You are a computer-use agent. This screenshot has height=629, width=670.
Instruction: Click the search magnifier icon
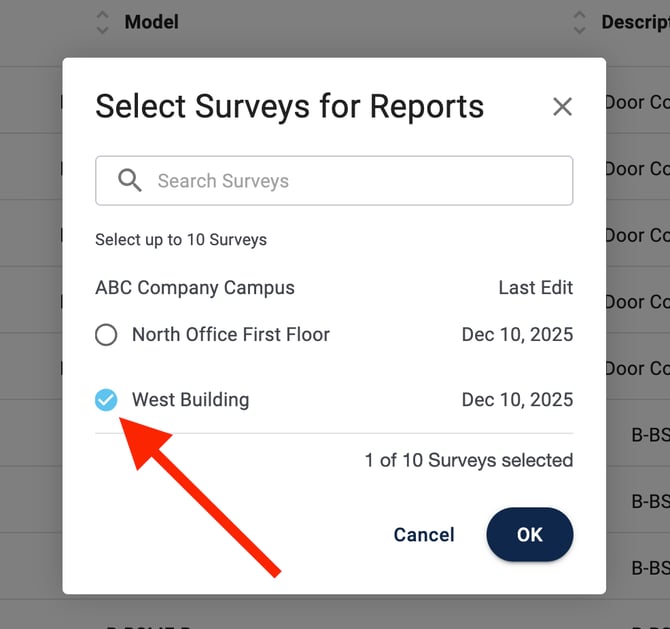(x=130, y=181)
